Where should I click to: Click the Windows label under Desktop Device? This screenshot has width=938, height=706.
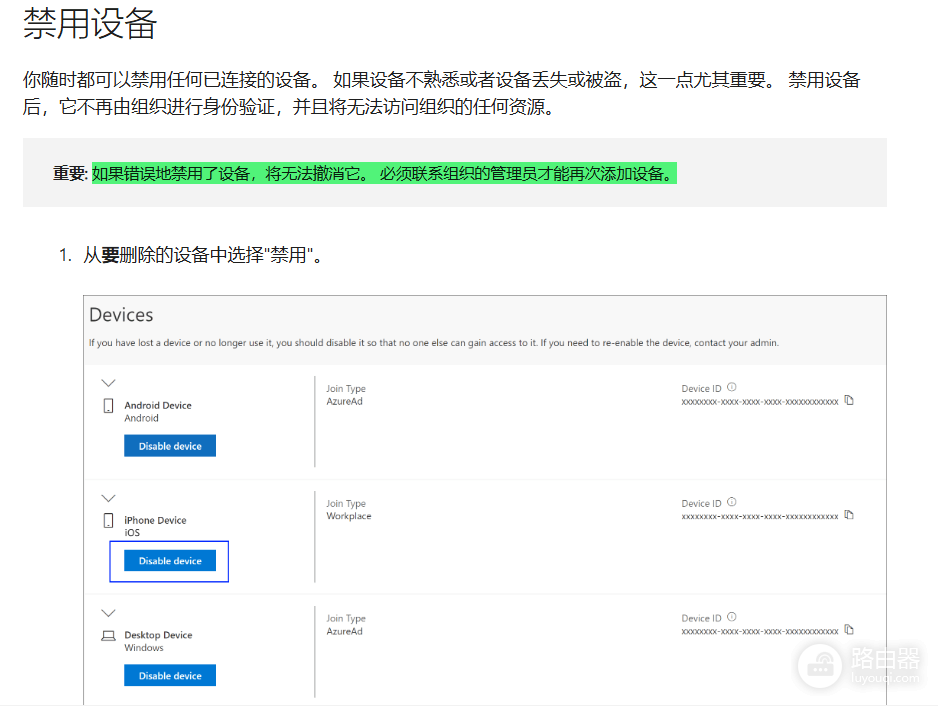coord(144,647)
